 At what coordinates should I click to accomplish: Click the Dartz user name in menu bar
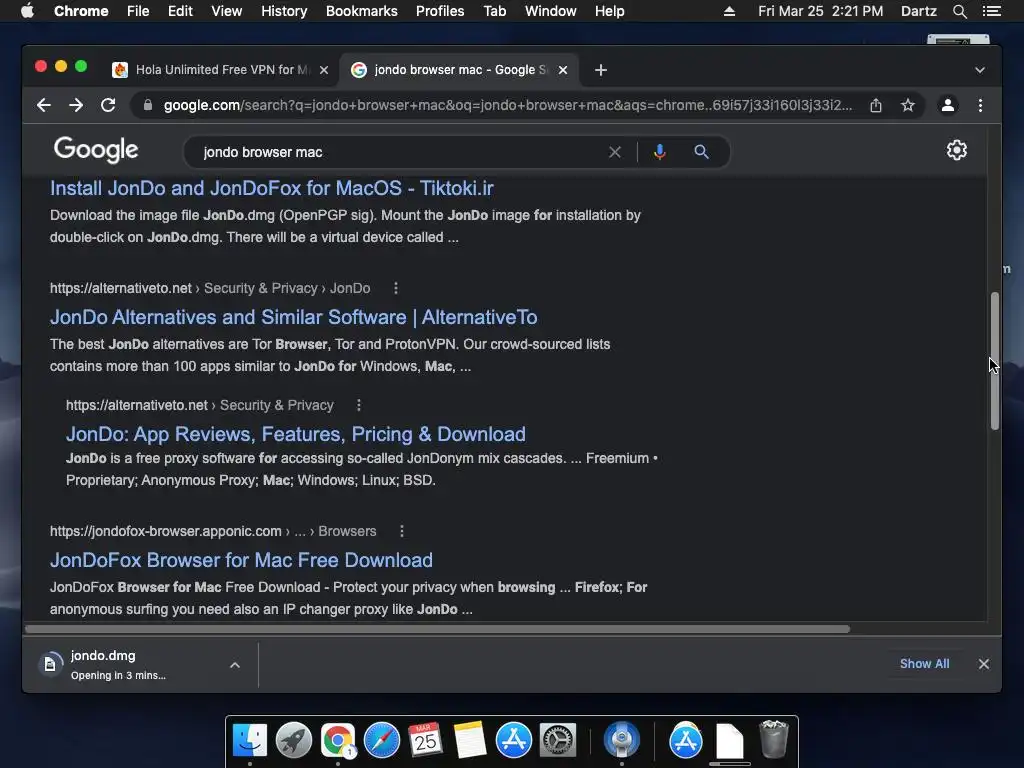(918, 11)
